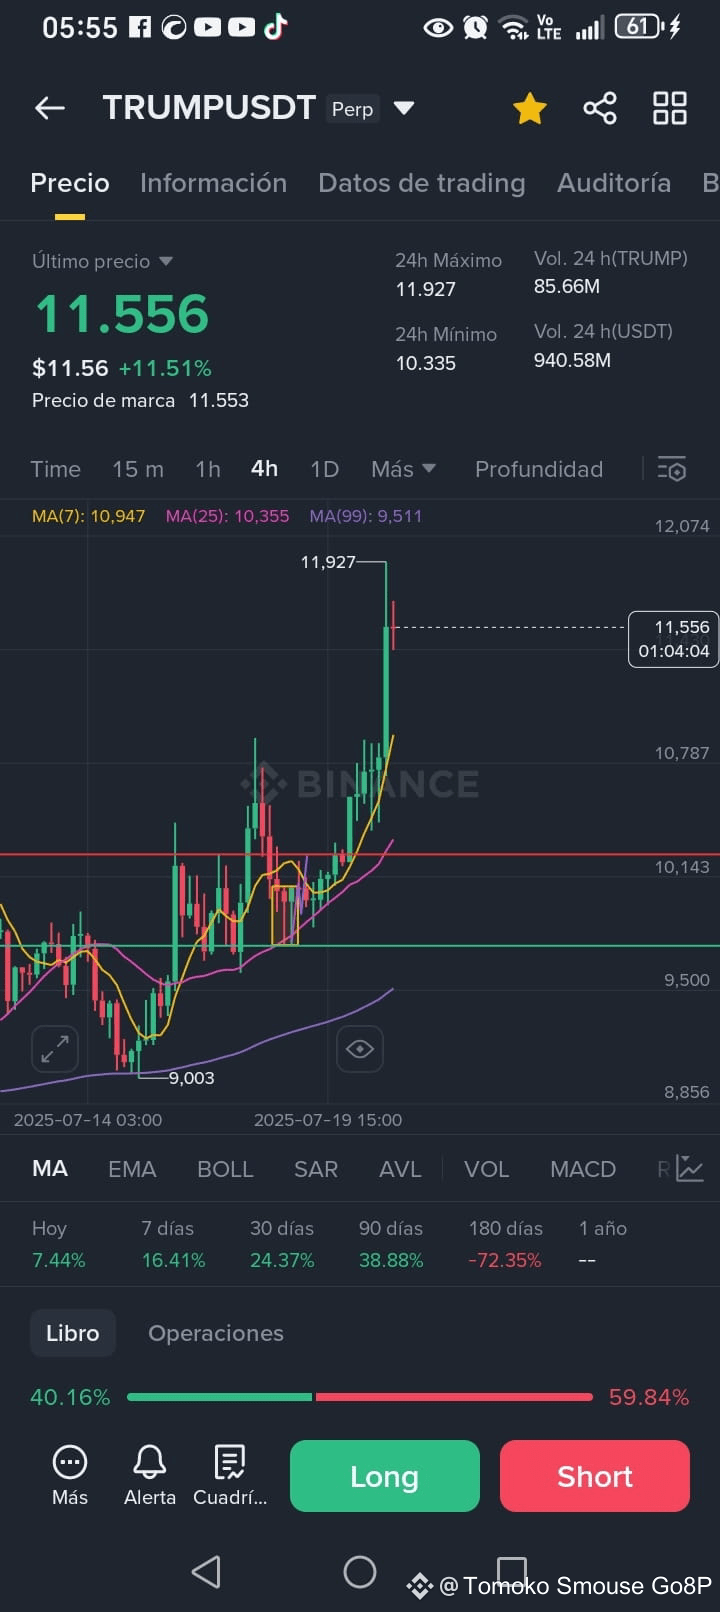Select the VOL indicator
This screenshot has height=1612, width=720.
[486, 1169]
